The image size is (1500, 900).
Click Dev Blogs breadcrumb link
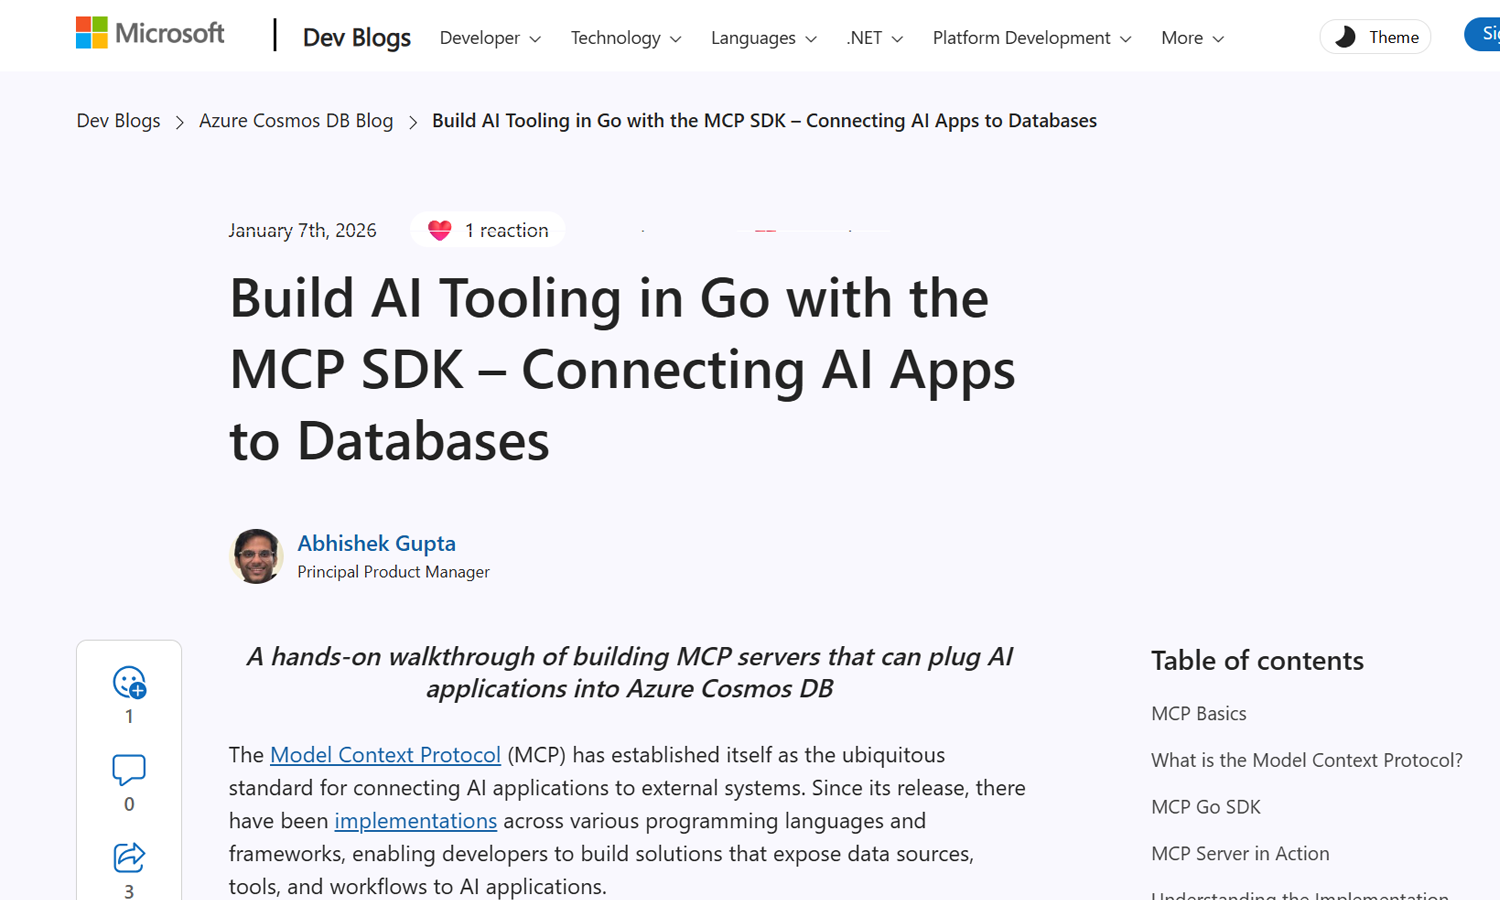pyautogui.click(x=118, y=121)
